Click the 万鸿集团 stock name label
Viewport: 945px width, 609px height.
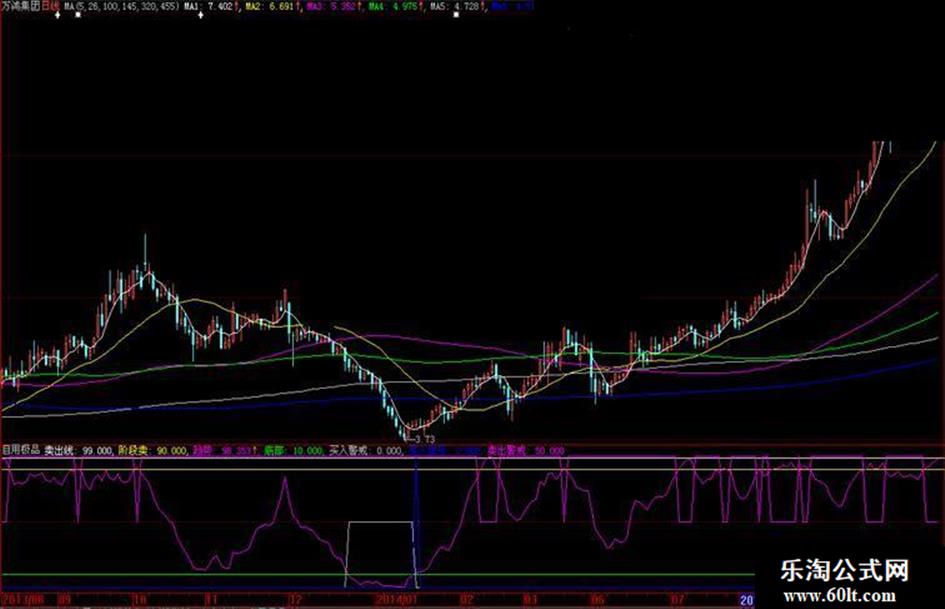pos(20,6)
